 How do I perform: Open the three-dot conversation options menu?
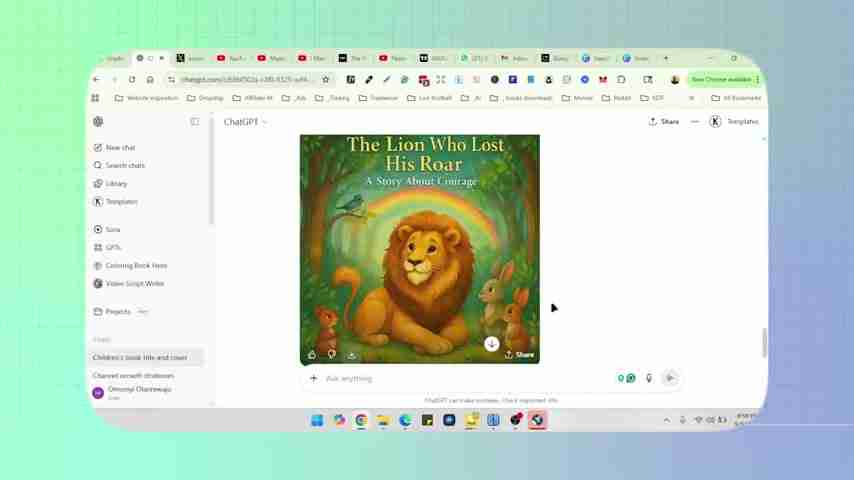pos(694,121)
